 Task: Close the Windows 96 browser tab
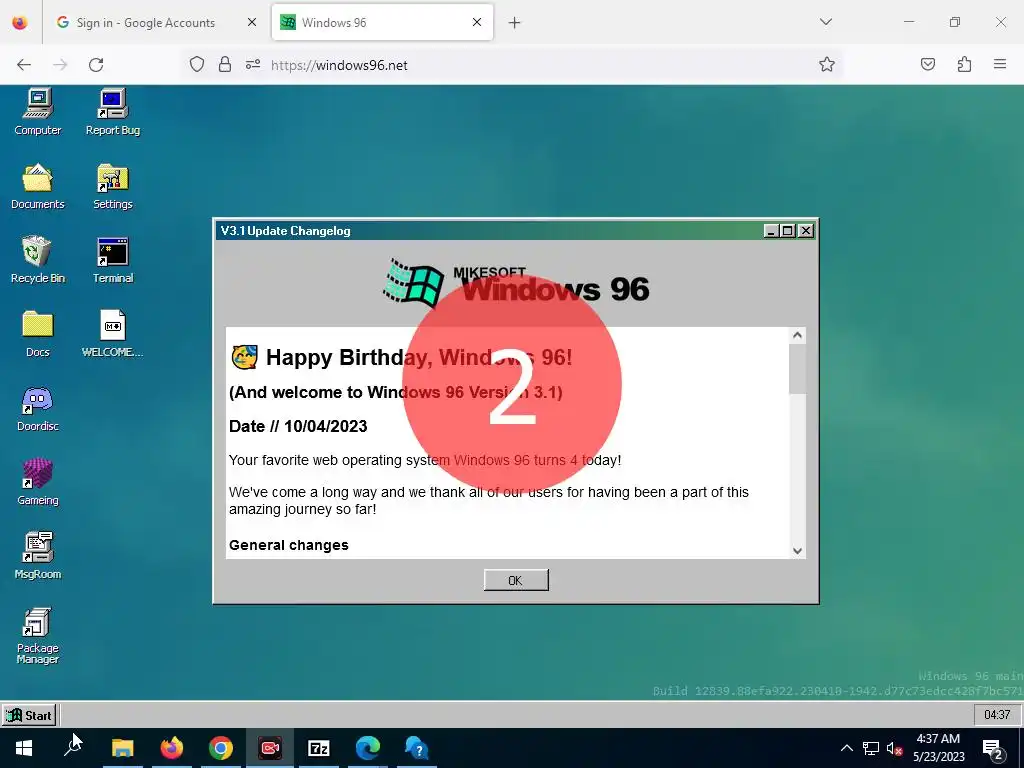pyautogui.click(x=477, y=22)
